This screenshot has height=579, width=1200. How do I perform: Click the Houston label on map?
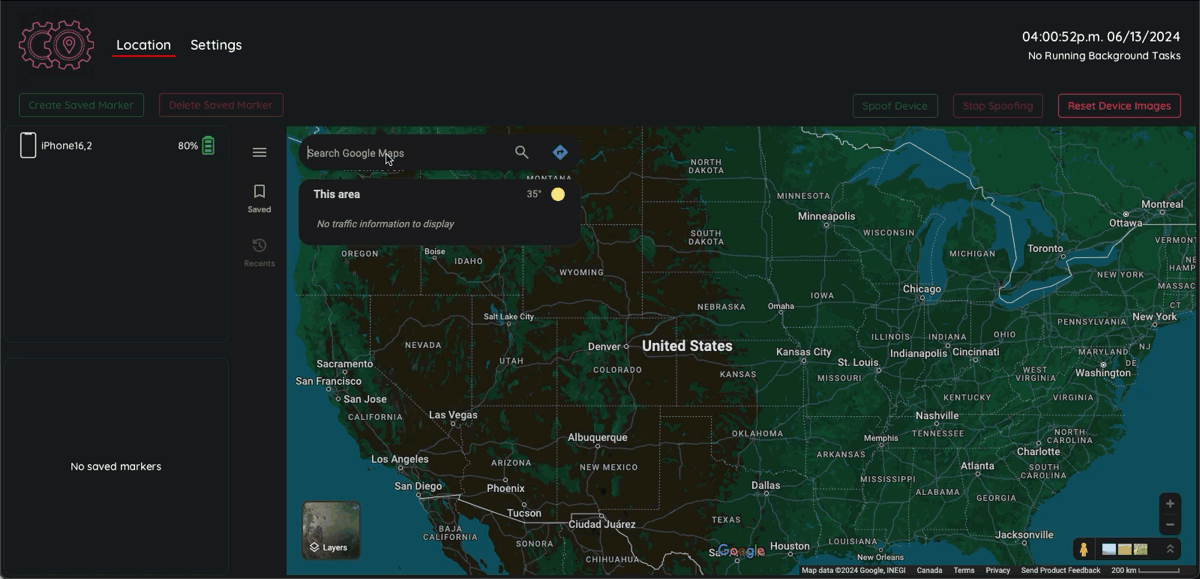pos(790,547)
